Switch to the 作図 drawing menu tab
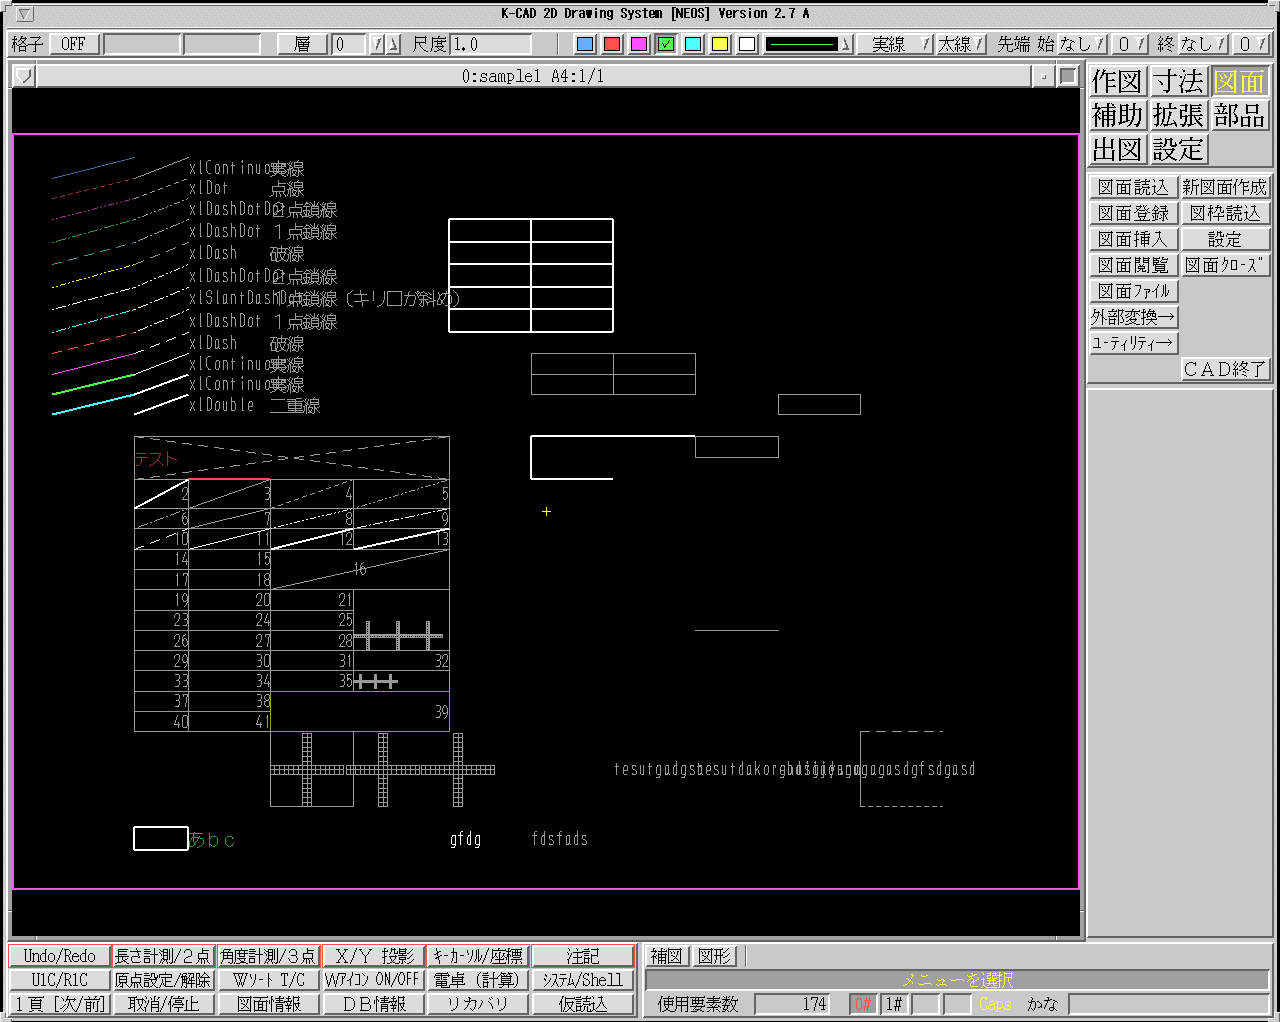This screenshot has width=1280, height=1022. coord(1117,81)
